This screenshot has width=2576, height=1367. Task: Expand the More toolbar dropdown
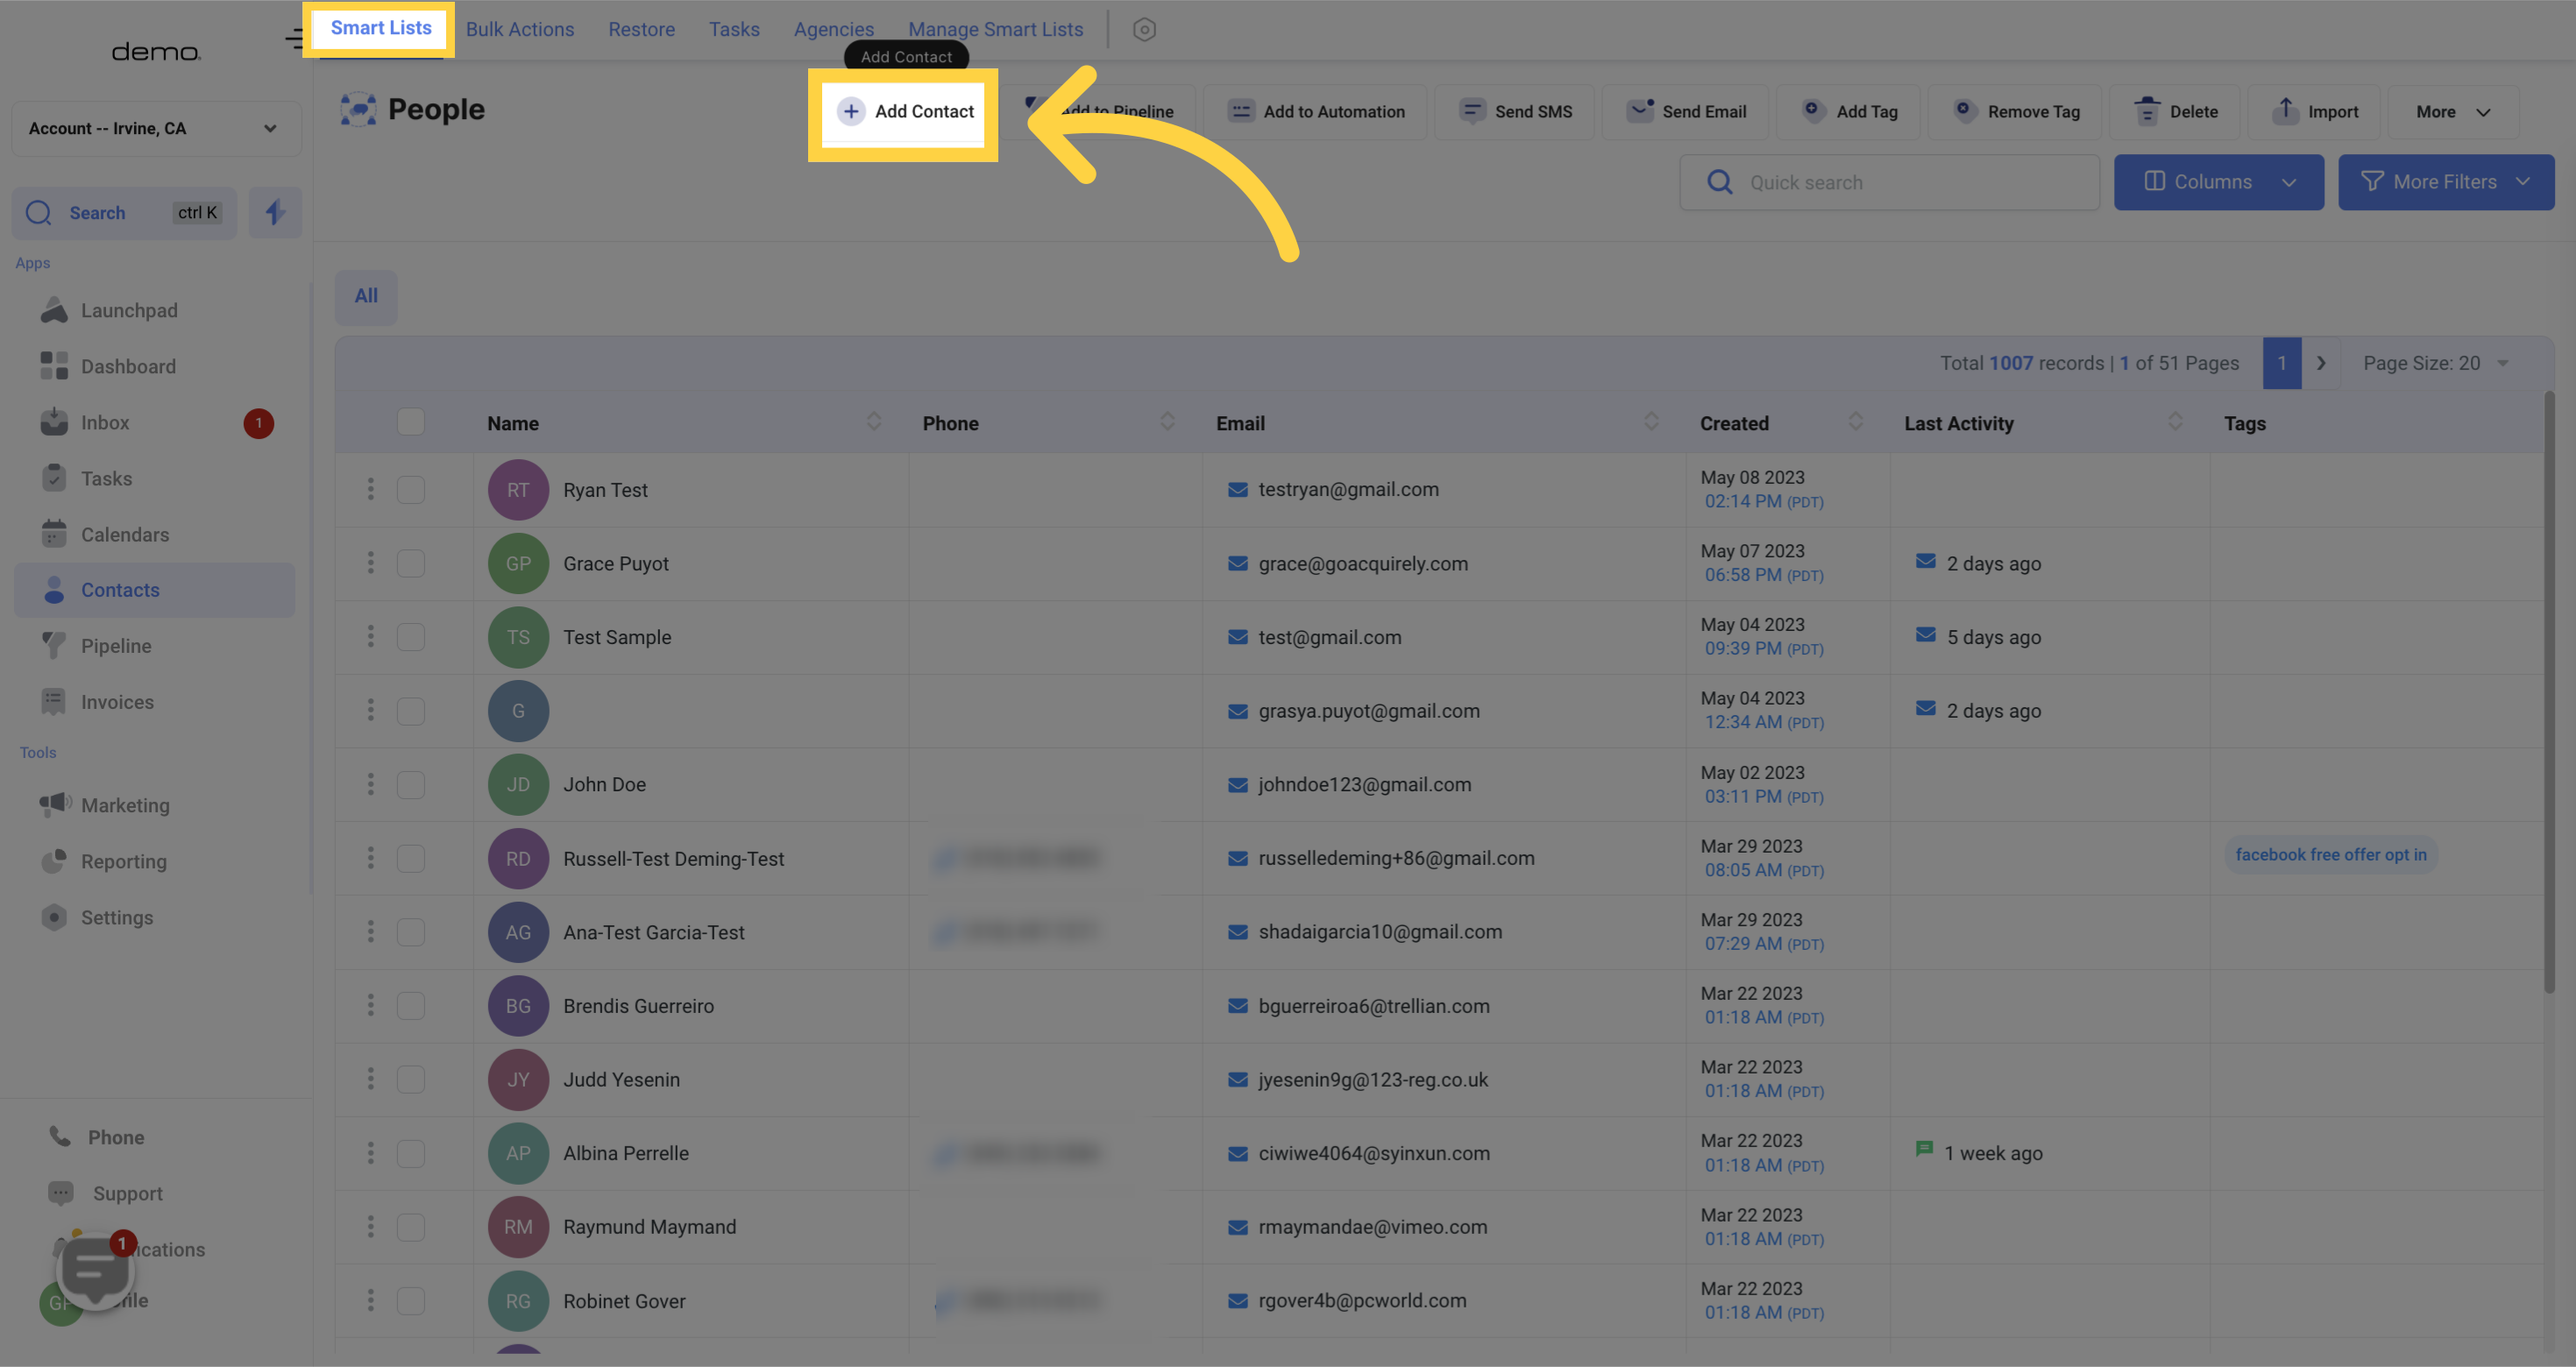tap(2452, 111)
